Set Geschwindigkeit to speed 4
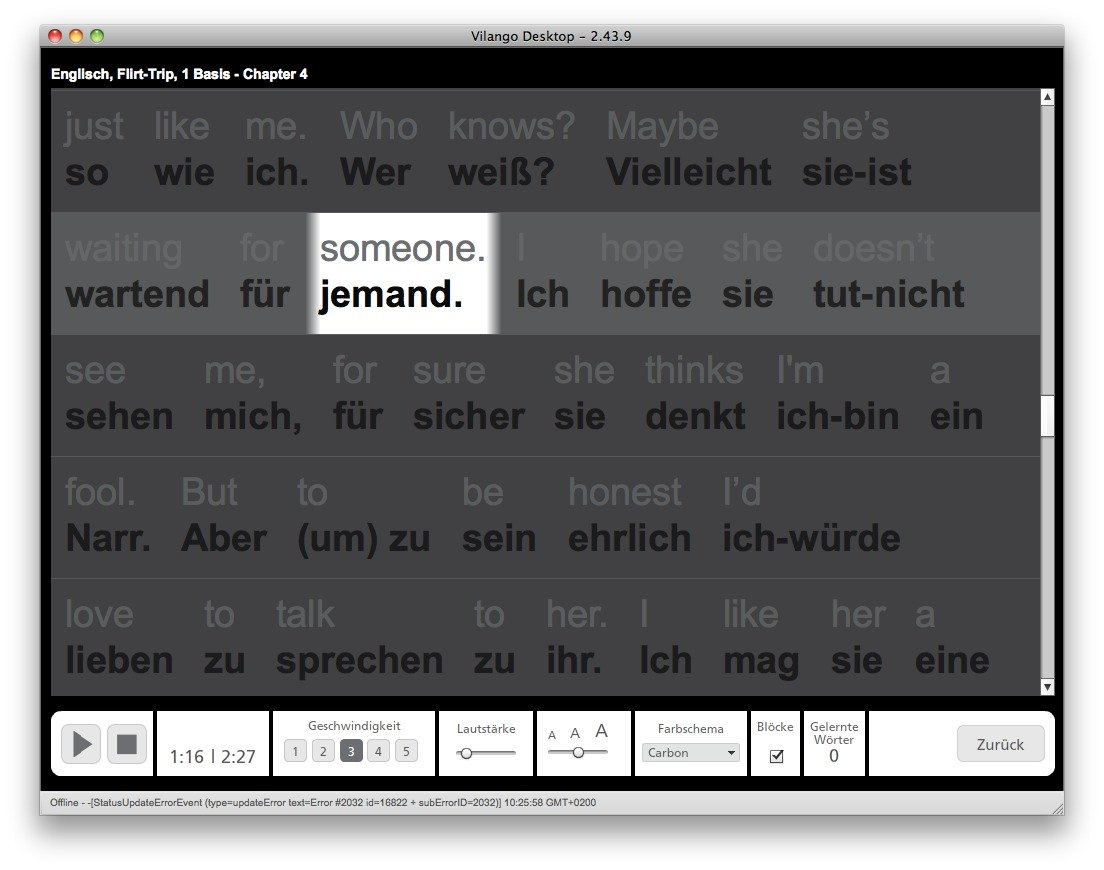Image resolution: width=1104 pixels, height=870 pixels. (x=378, y=751)
